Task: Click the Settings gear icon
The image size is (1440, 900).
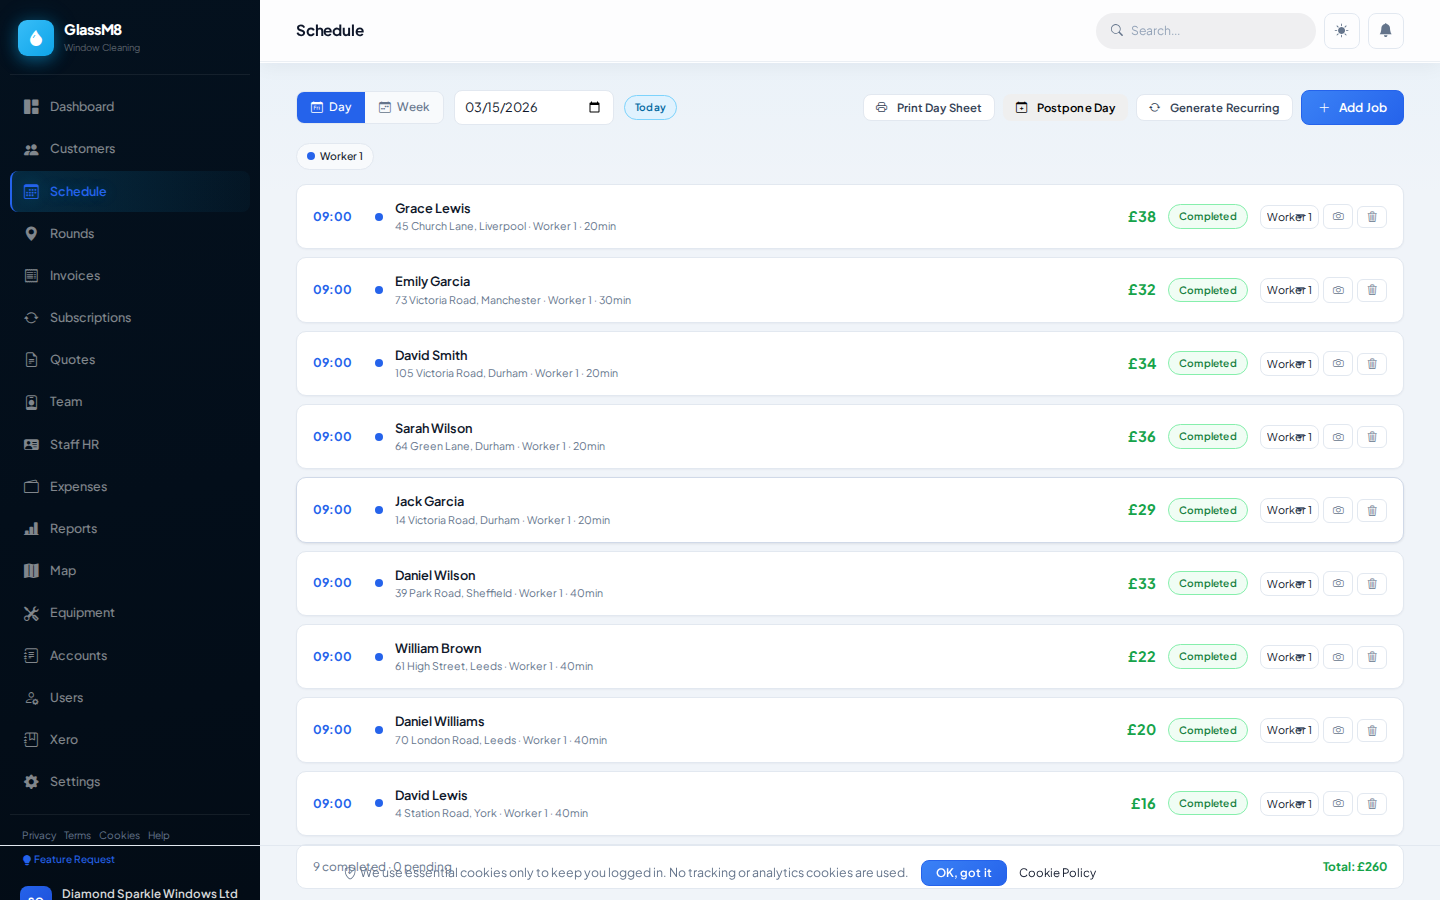Action: point(31,782)
